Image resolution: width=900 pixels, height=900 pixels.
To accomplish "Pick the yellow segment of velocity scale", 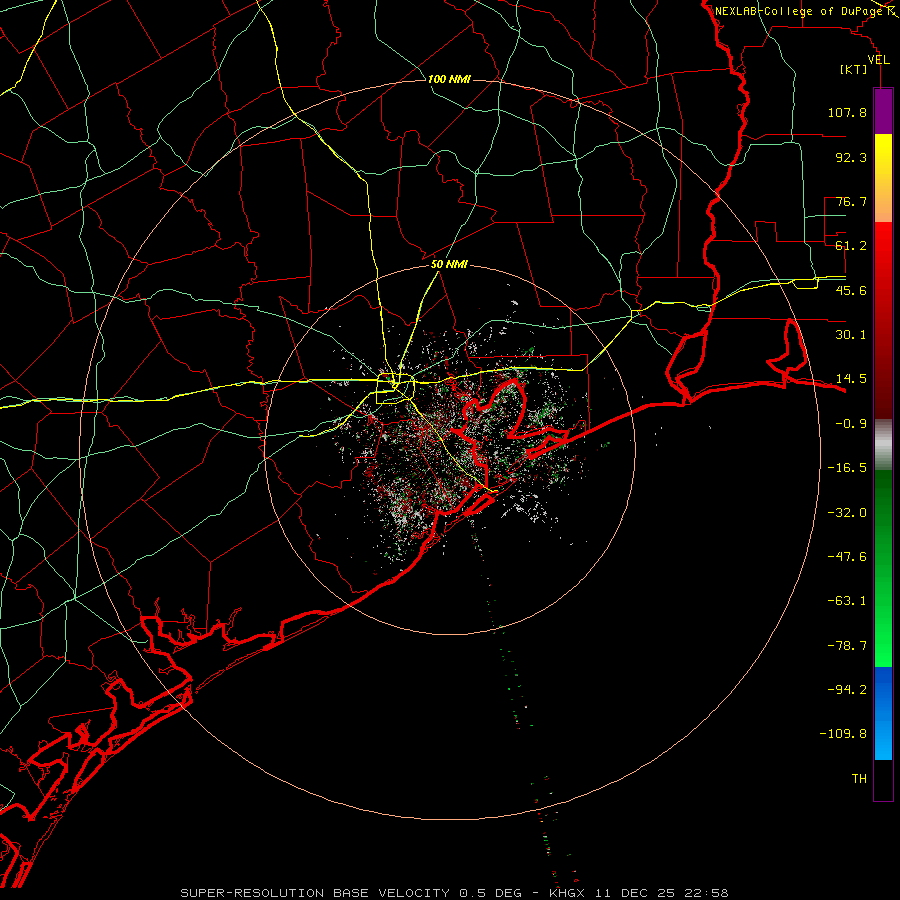I will [x=883, y=178].
